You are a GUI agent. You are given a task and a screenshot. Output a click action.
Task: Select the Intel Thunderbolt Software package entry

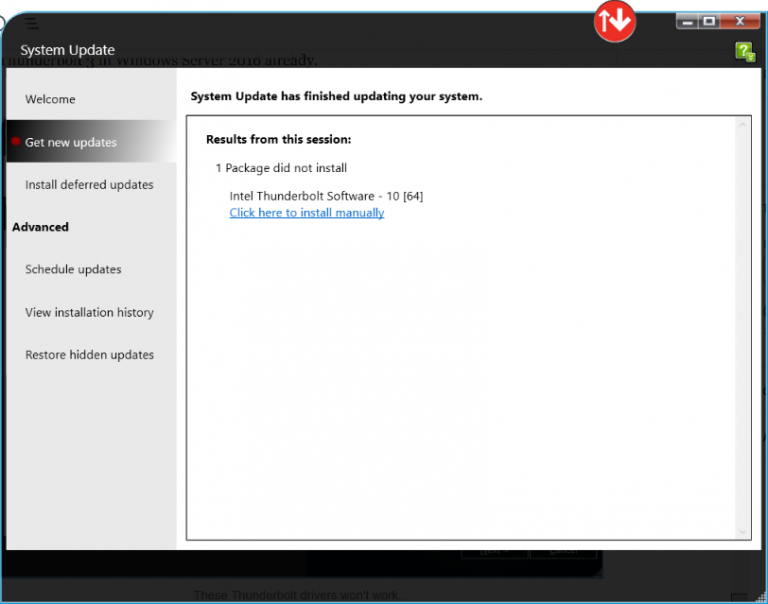(x=326, y=196)
